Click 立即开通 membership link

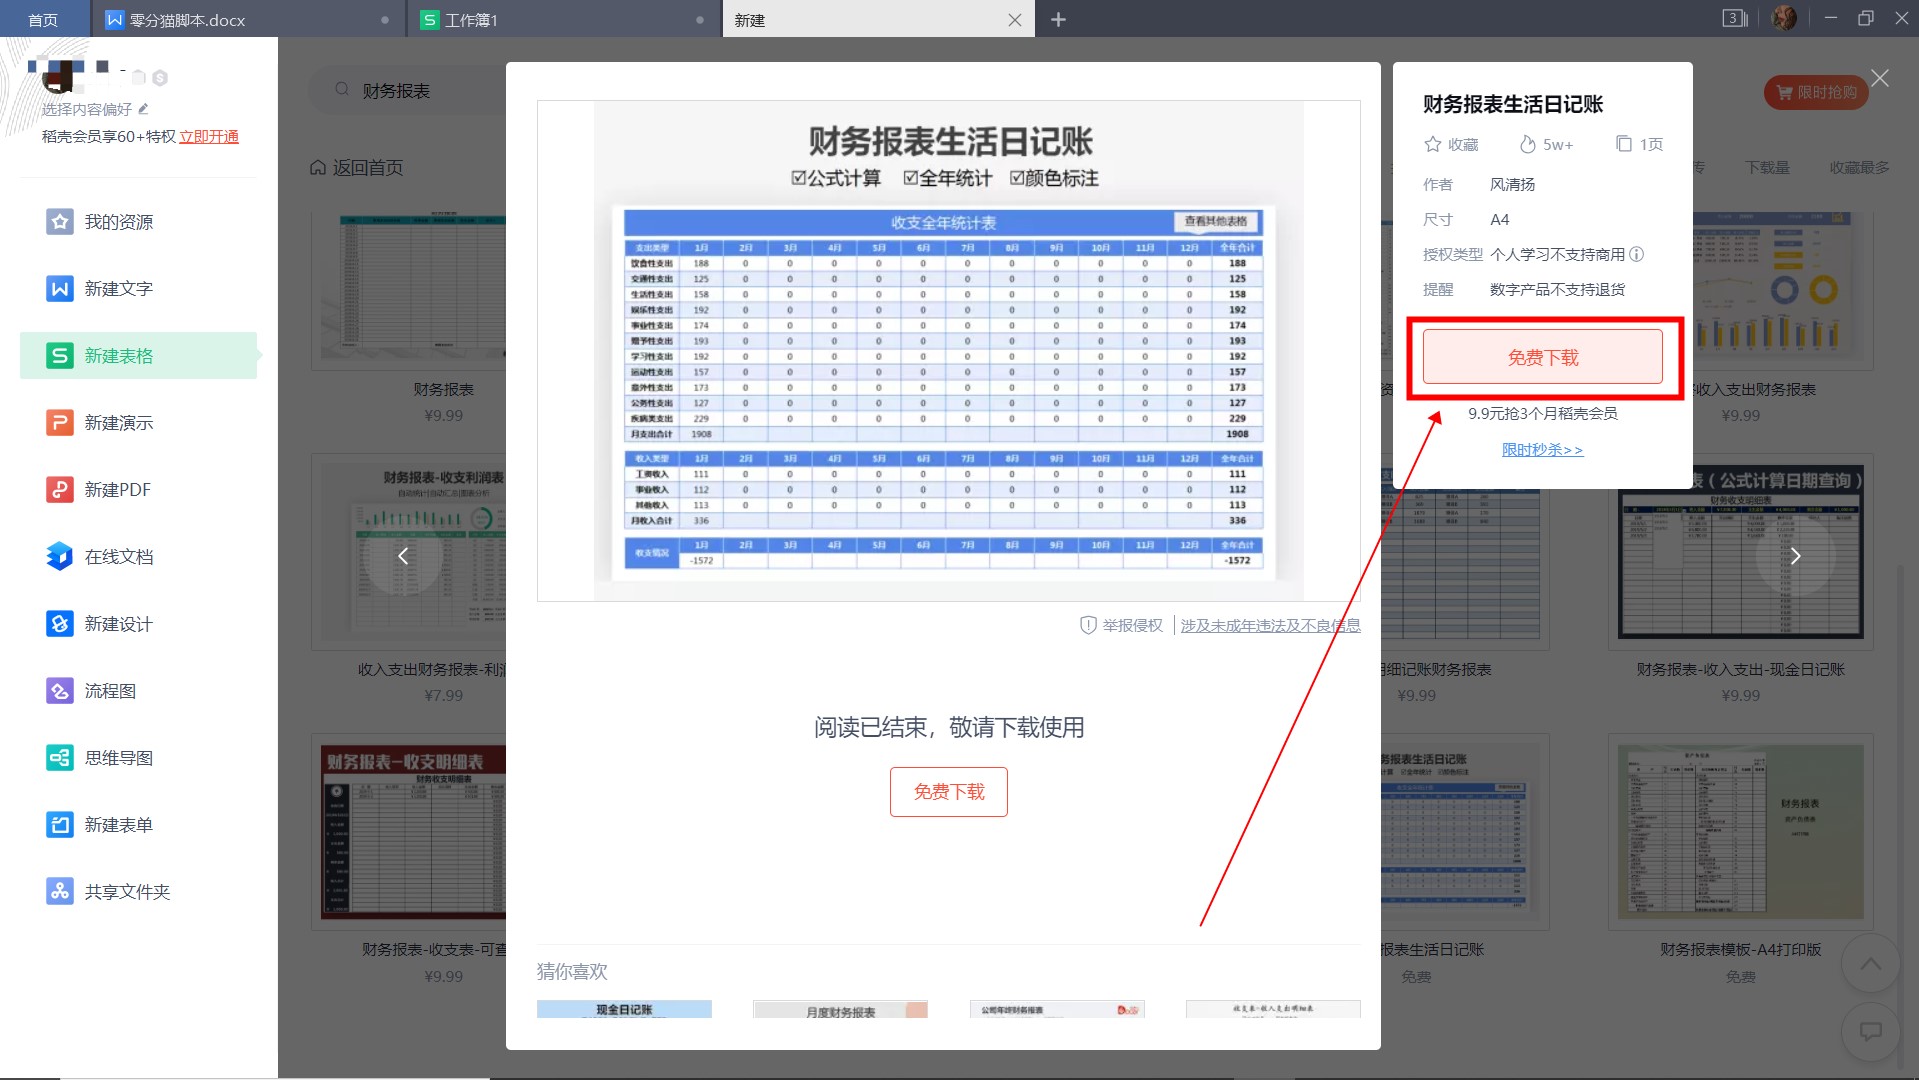point(209,137)
